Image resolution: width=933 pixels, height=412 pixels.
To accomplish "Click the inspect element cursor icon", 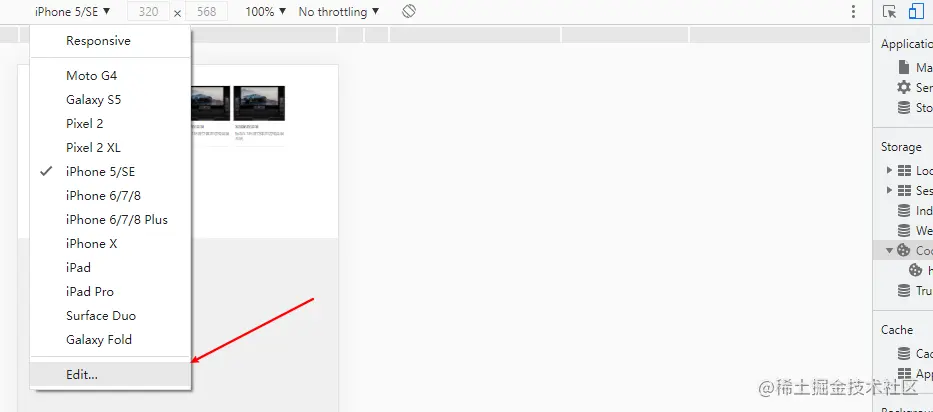I will pos(890,11).
